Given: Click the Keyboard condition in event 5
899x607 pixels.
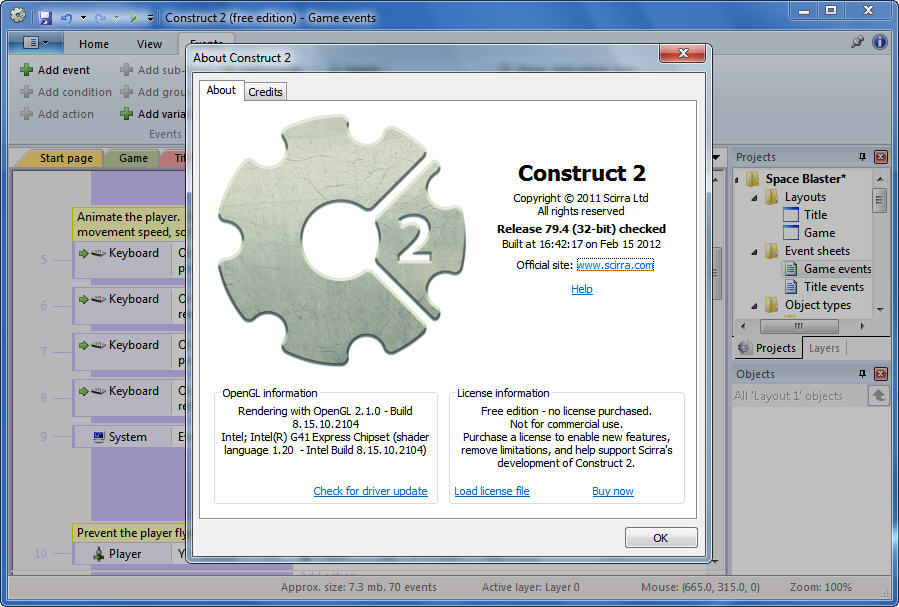Looking at the screenshot, I should pyautogui.click(x=122, y=260).
